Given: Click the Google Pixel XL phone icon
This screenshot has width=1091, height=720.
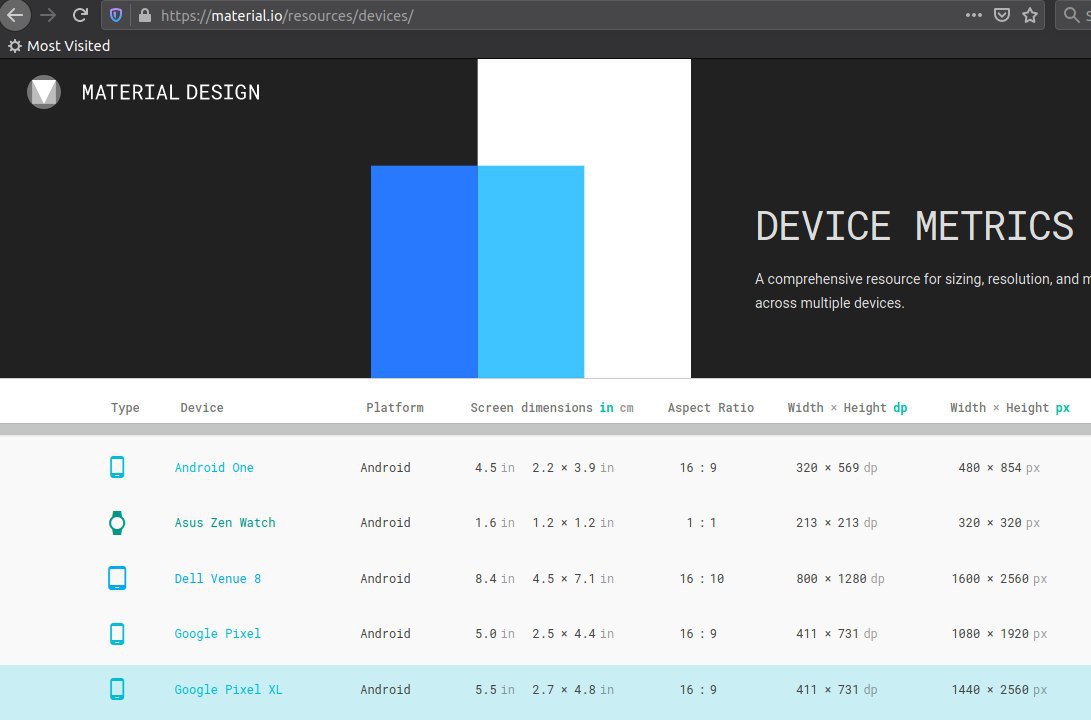Looking at the screenshot, I should [x=117, y=689].
